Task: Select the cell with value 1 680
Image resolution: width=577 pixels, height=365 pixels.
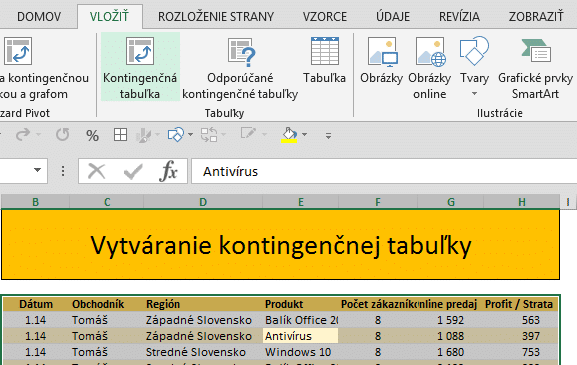Action: click(451, 352)
